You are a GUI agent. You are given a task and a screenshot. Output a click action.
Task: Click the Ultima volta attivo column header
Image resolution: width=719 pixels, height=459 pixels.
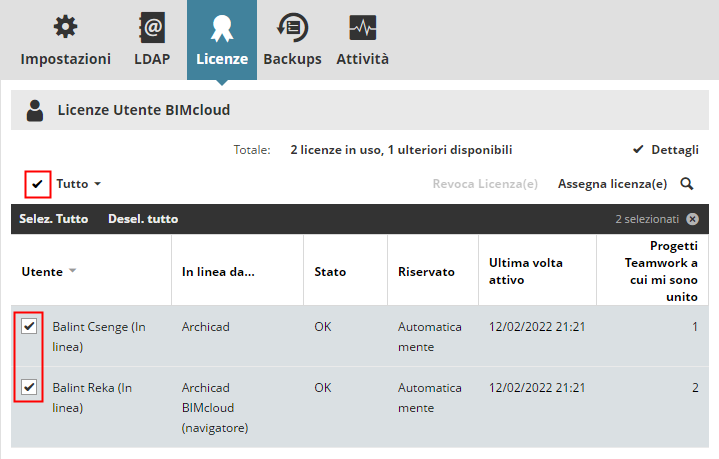pos(525,271)
